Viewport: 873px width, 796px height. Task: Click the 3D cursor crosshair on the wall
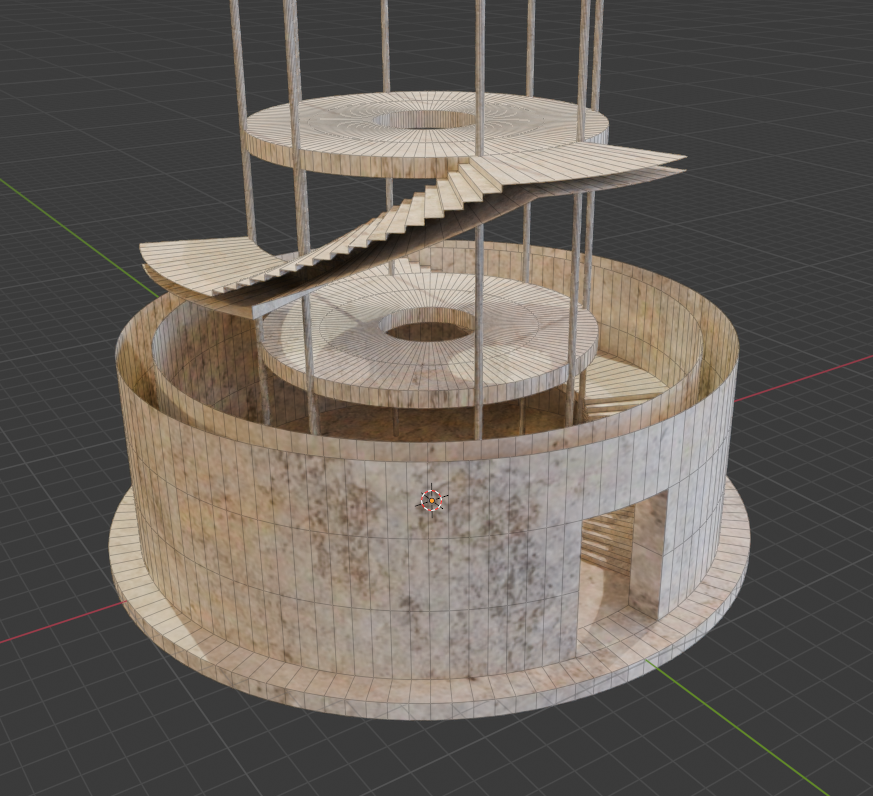tap(431, 501)
